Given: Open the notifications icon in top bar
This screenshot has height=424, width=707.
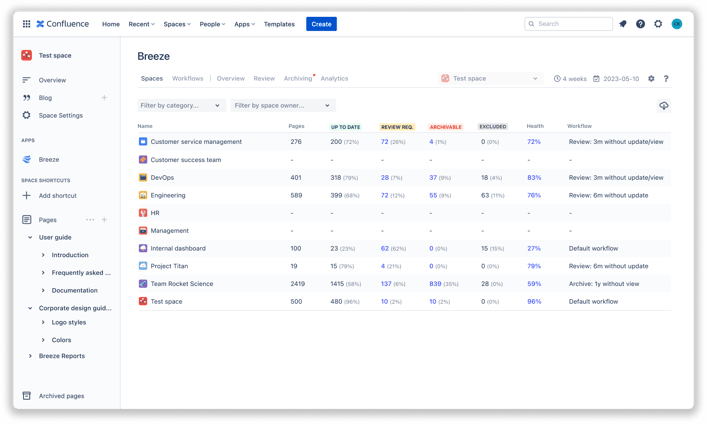Looking at the screenshot, I should click(623, 24).
